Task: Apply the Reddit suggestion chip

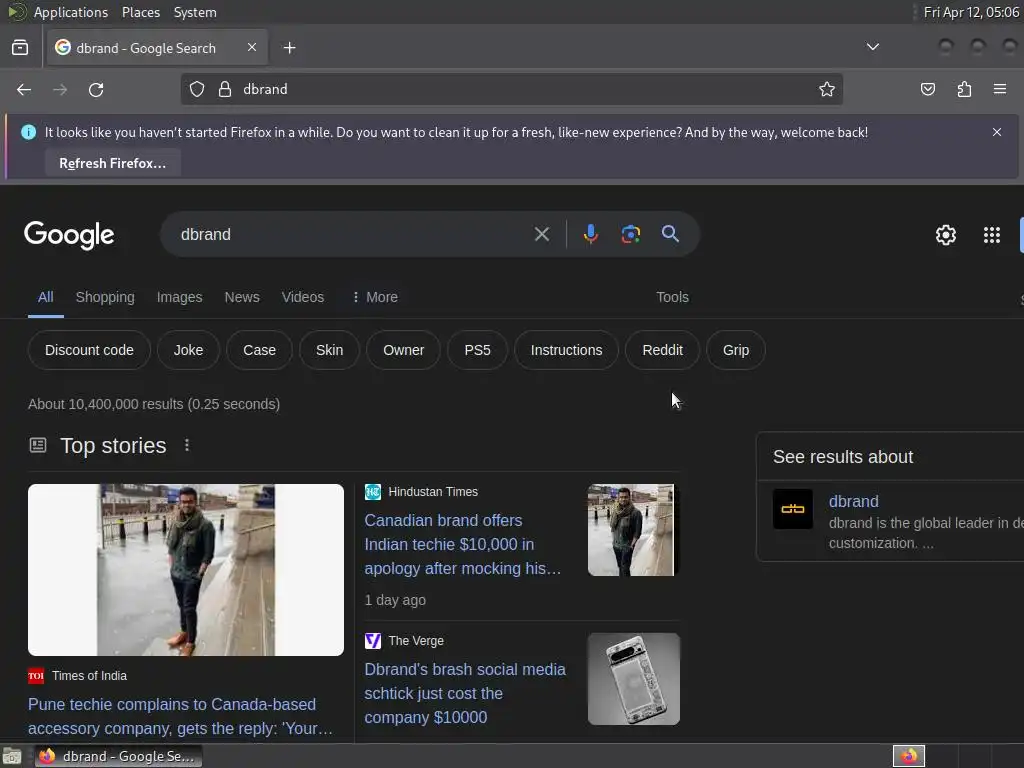Action: [x=662, y=350]
